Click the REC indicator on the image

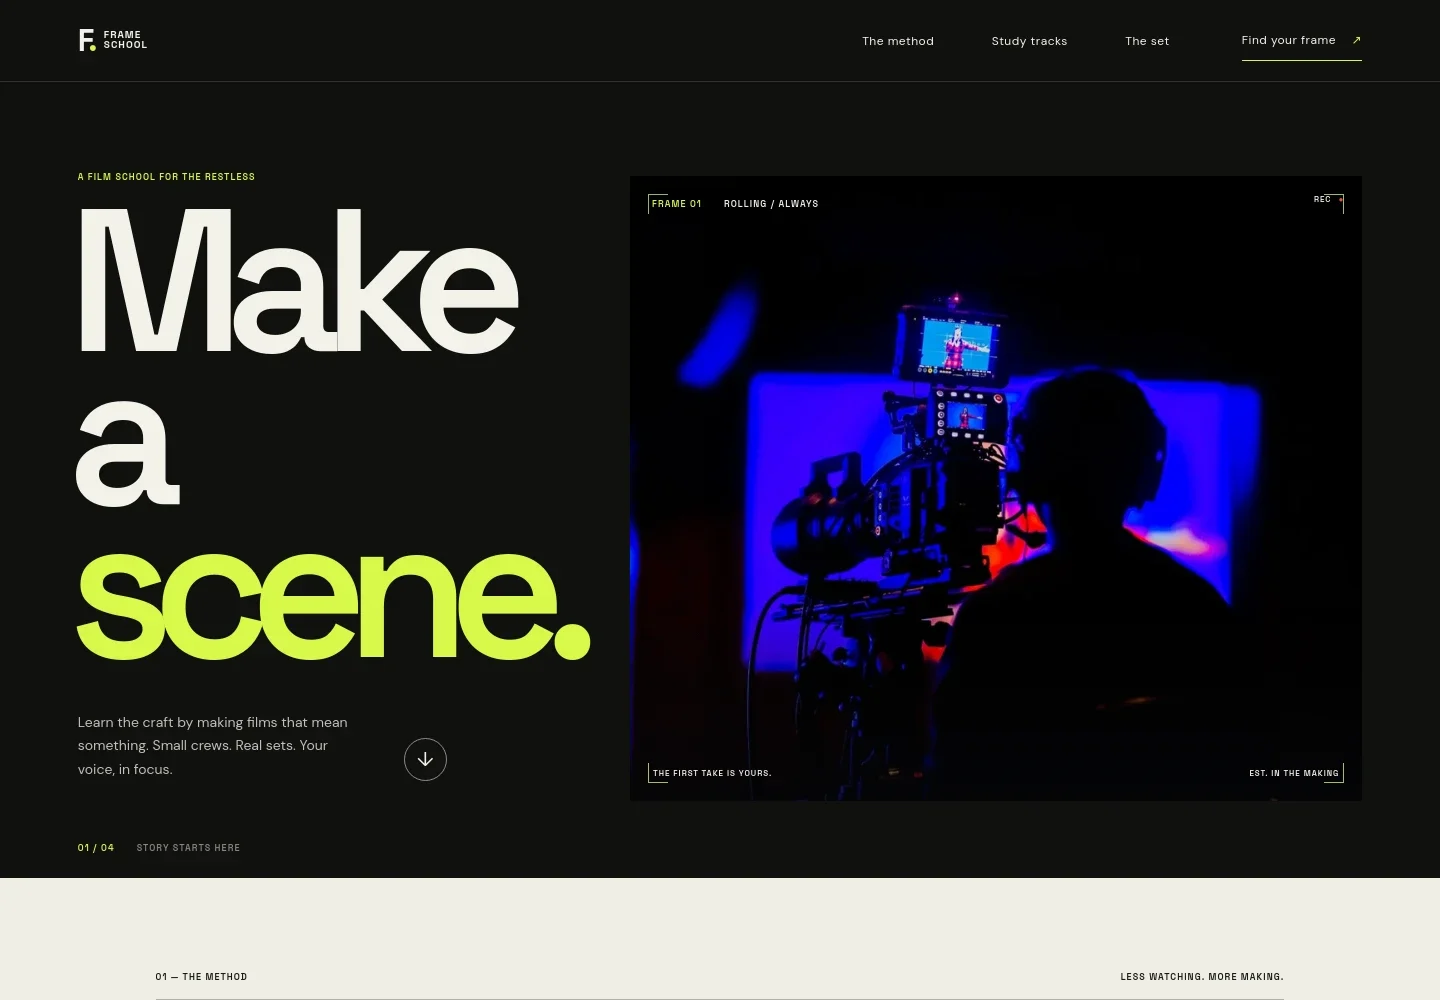coord(1327,200)
